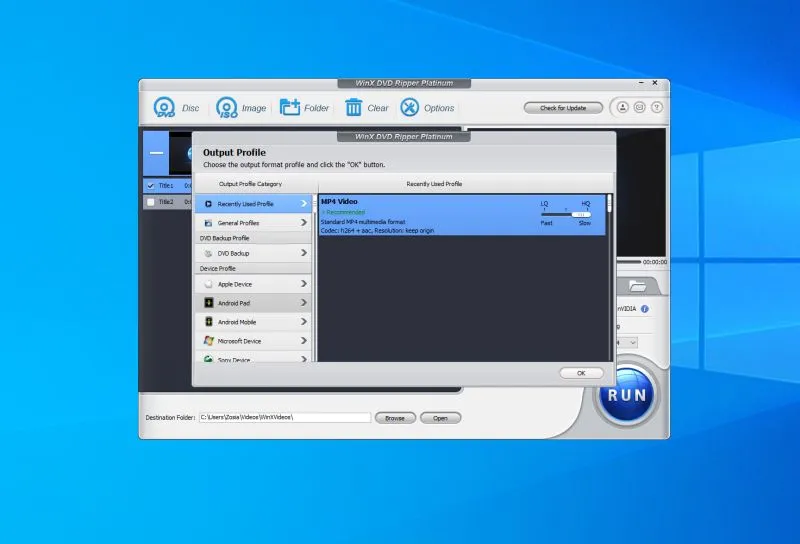Open the Options settings icon
800x544 pixels.
tap(409, 108)
